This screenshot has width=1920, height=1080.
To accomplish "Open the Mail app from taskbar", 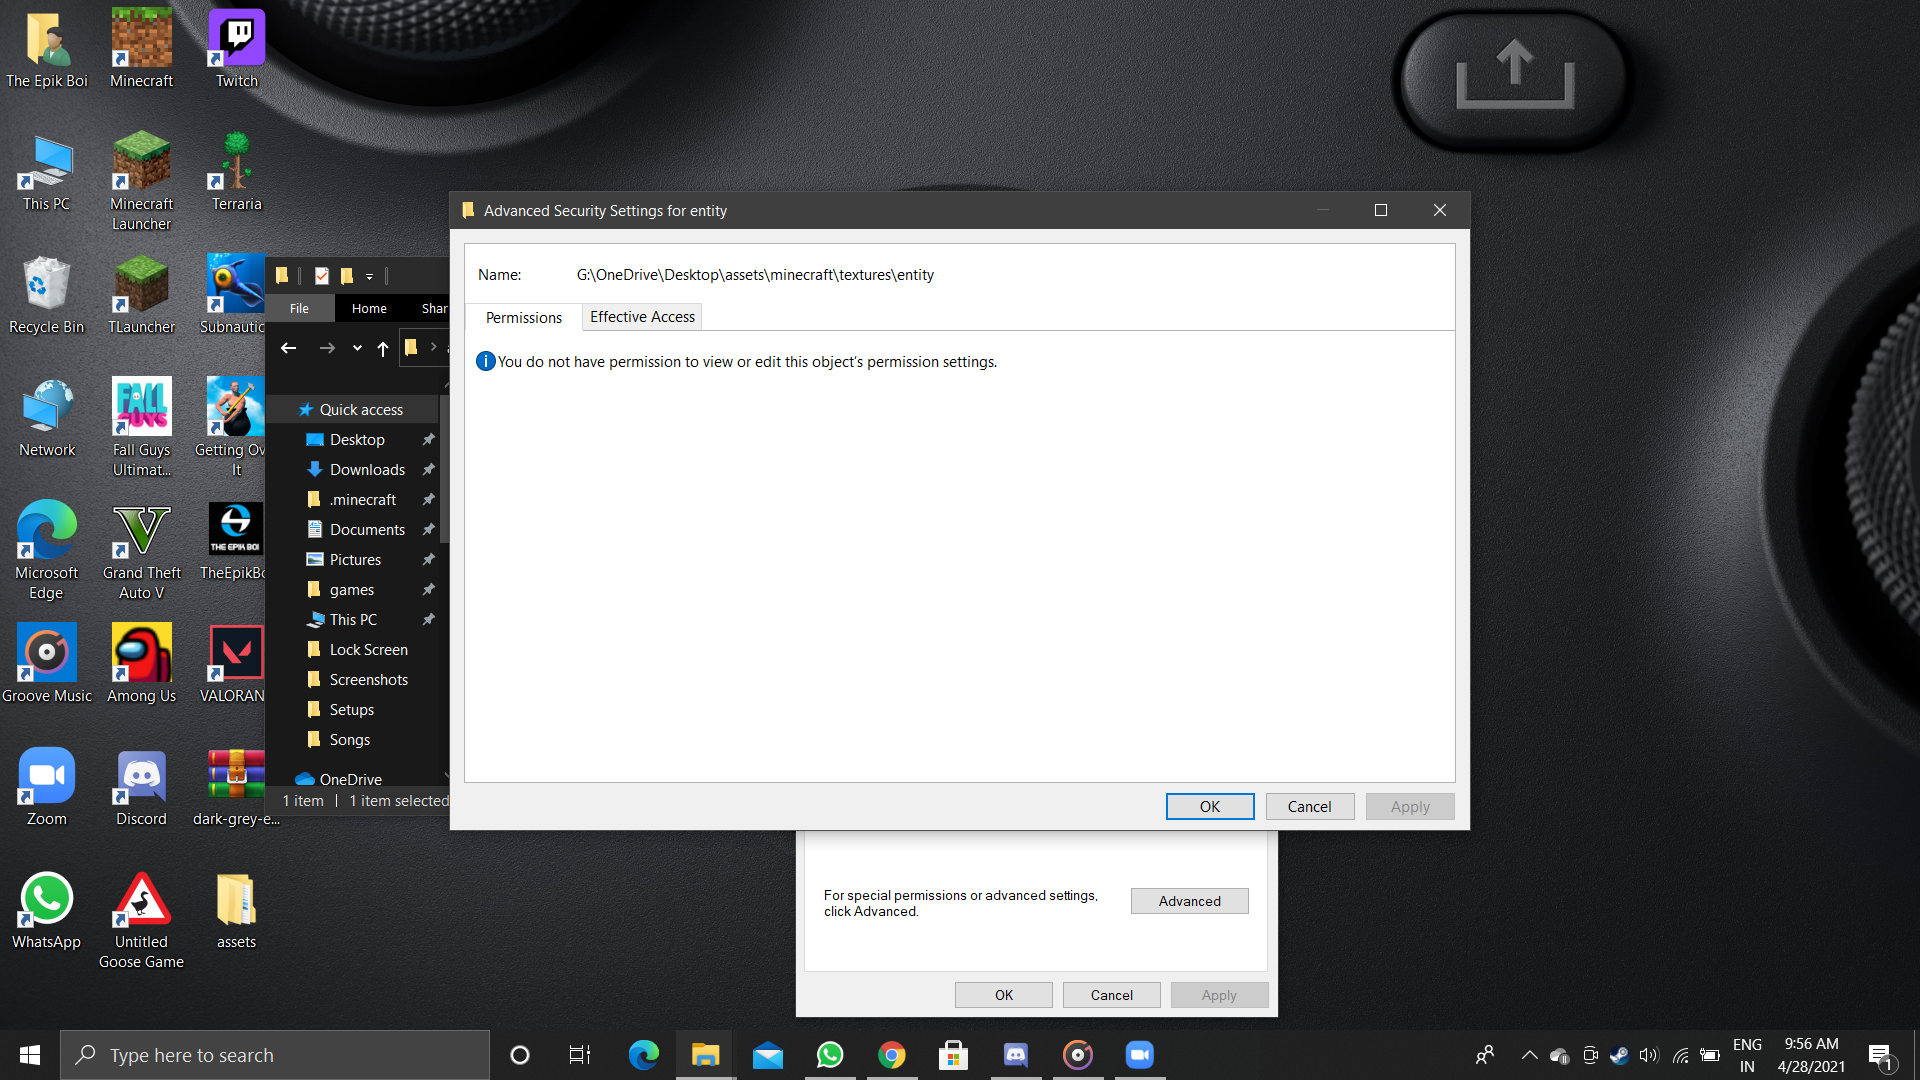I will pos(767,1055).
